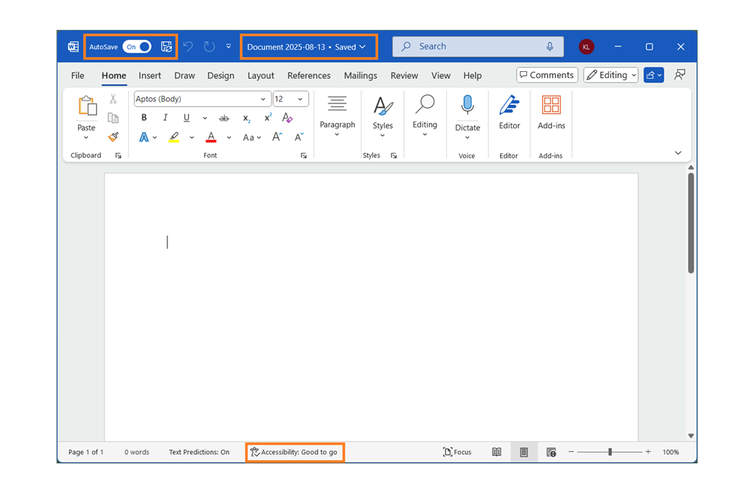Open the Change Case Aa menu
This screenshot has width=750, height=500.
point(252,137)
